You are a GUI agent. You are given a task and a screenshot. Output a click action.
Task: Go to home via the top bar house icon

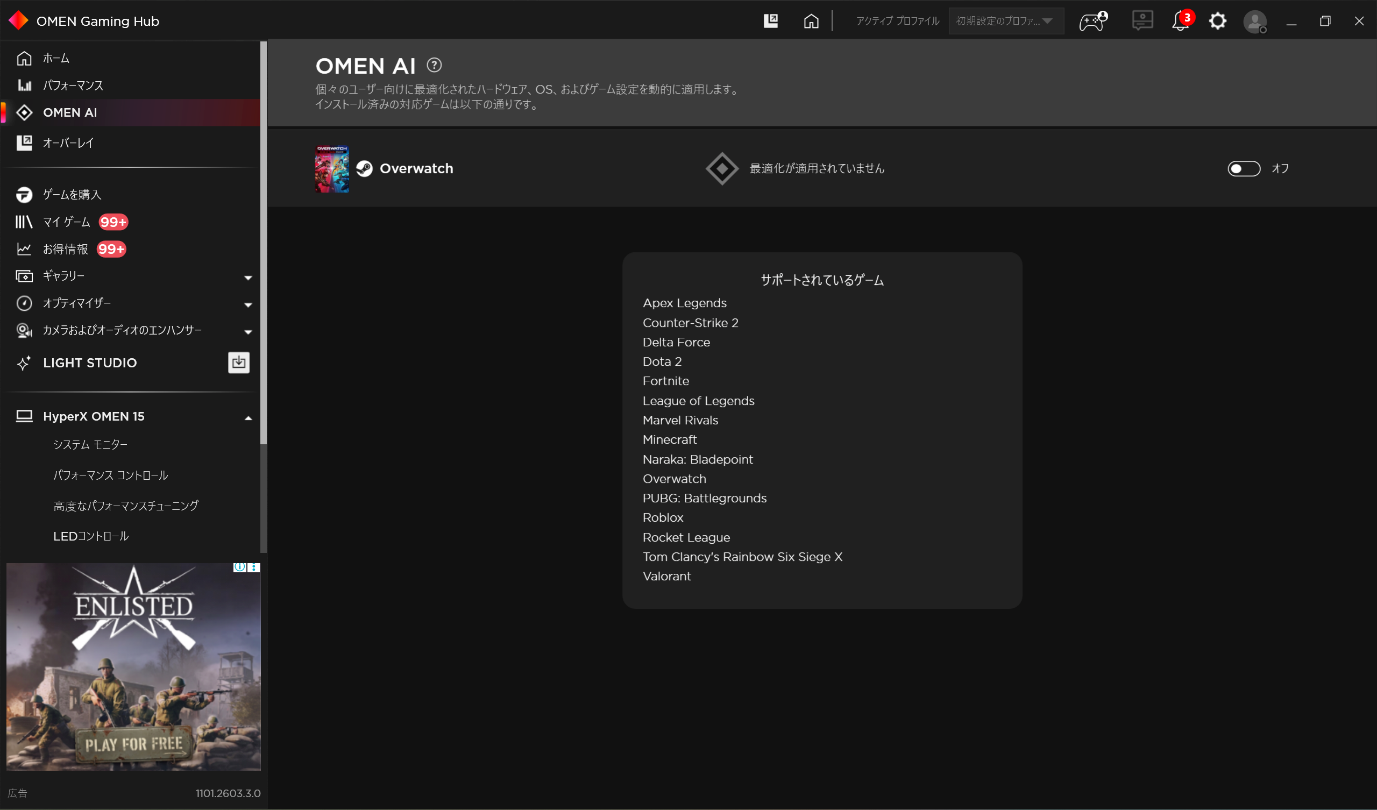tap(811, 21)
